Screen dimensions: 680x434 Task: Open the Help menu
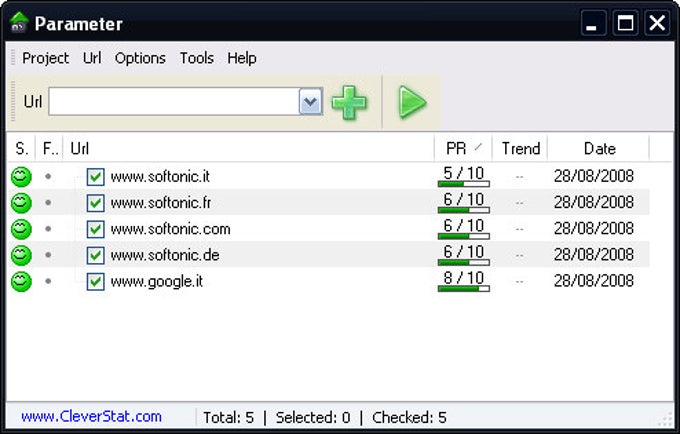click(x=242, y=58)
